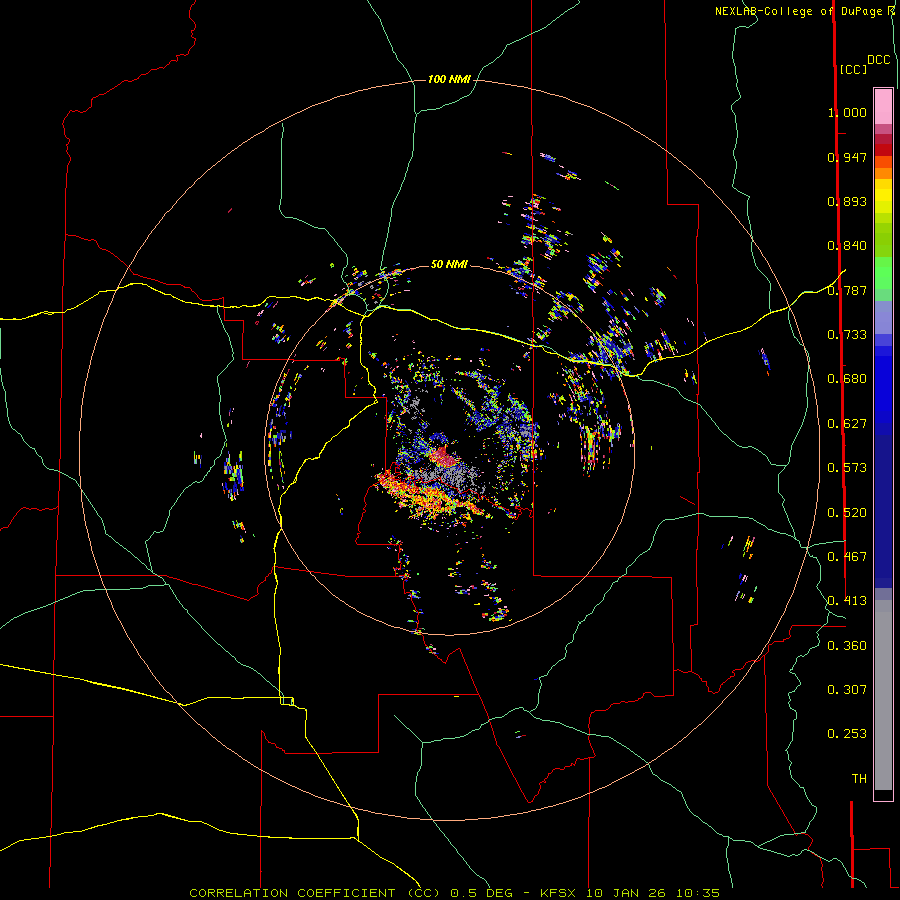Click the red band in the color bar
Image resolution: width=900 pixels, height=900 pixels.
click(883, 149)
